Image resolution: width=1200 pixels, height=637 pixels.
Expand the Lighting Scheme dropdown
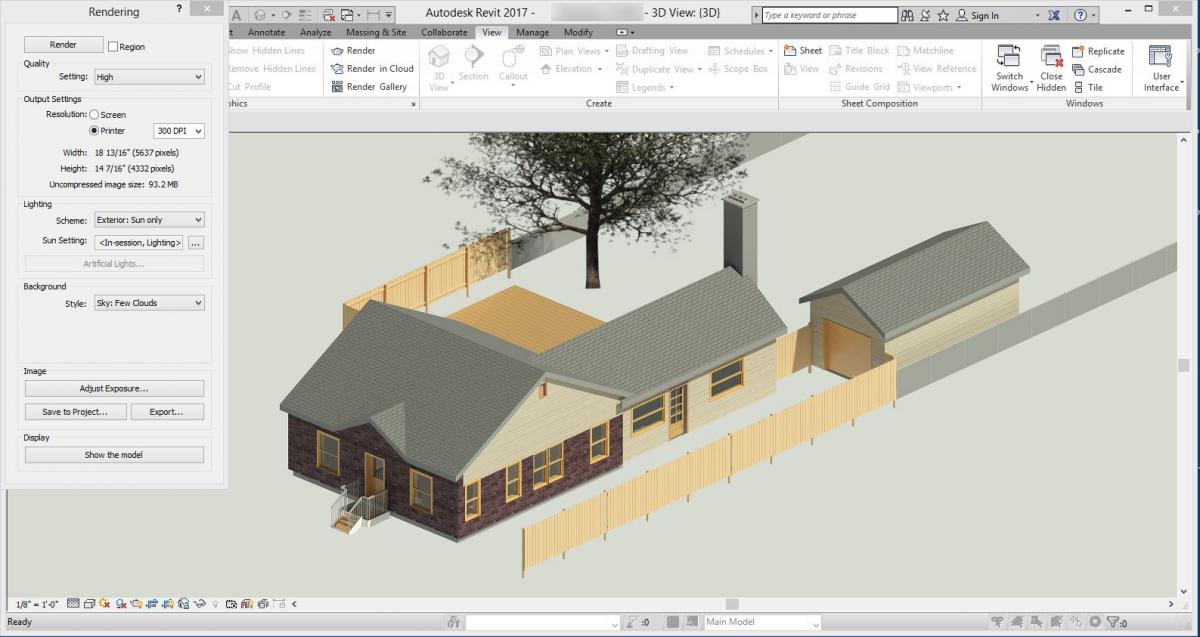click(x=149, y=220)
